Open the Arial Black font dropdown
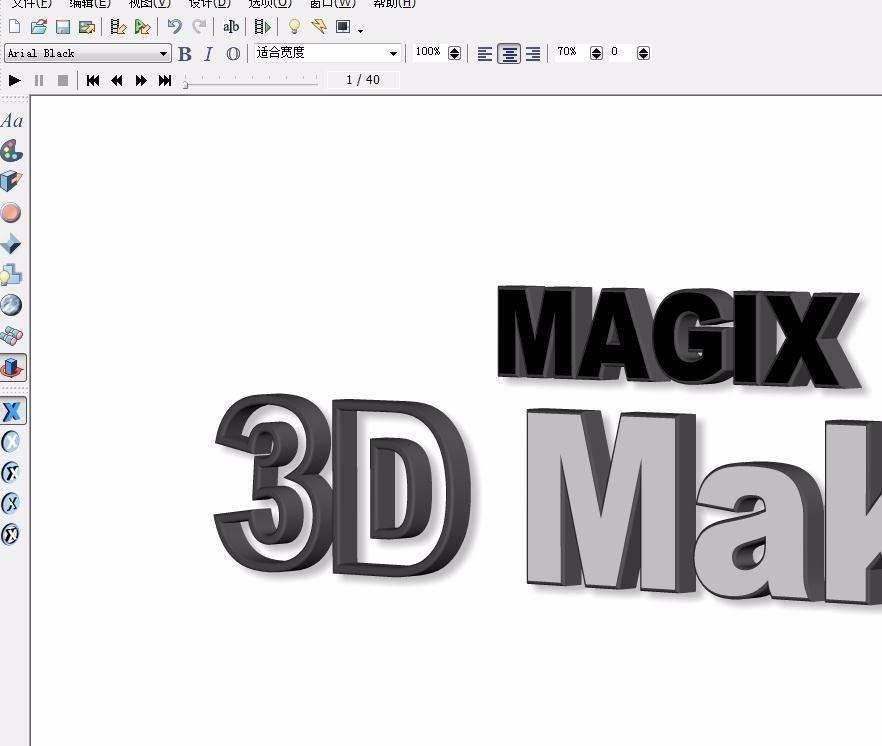The height and width of the screenshot is (746, 882). [x=163, y=52]
